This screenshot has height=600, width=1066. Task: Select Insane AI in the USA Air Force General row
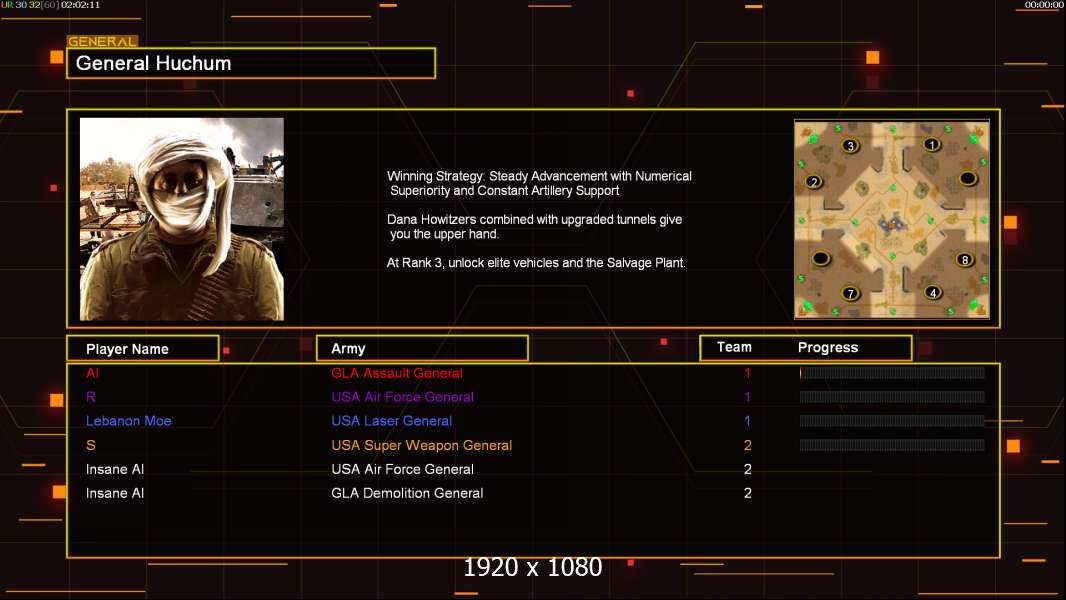[115, 470]
